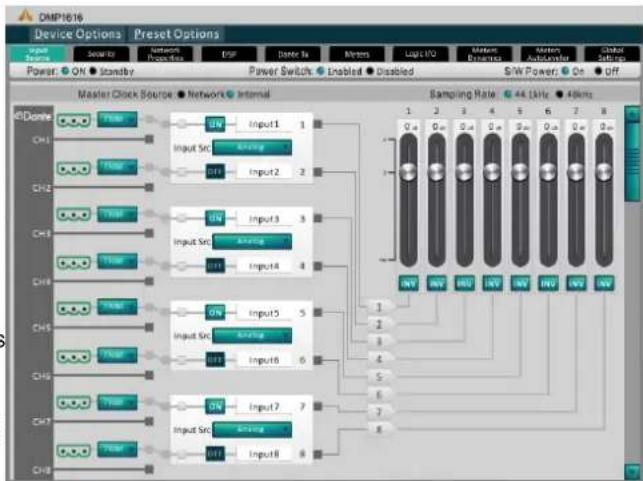Open teal dropdown beside Input1 connector
Image resolution: width=643 pixels, height=481 pixels.
coord(117,119)
